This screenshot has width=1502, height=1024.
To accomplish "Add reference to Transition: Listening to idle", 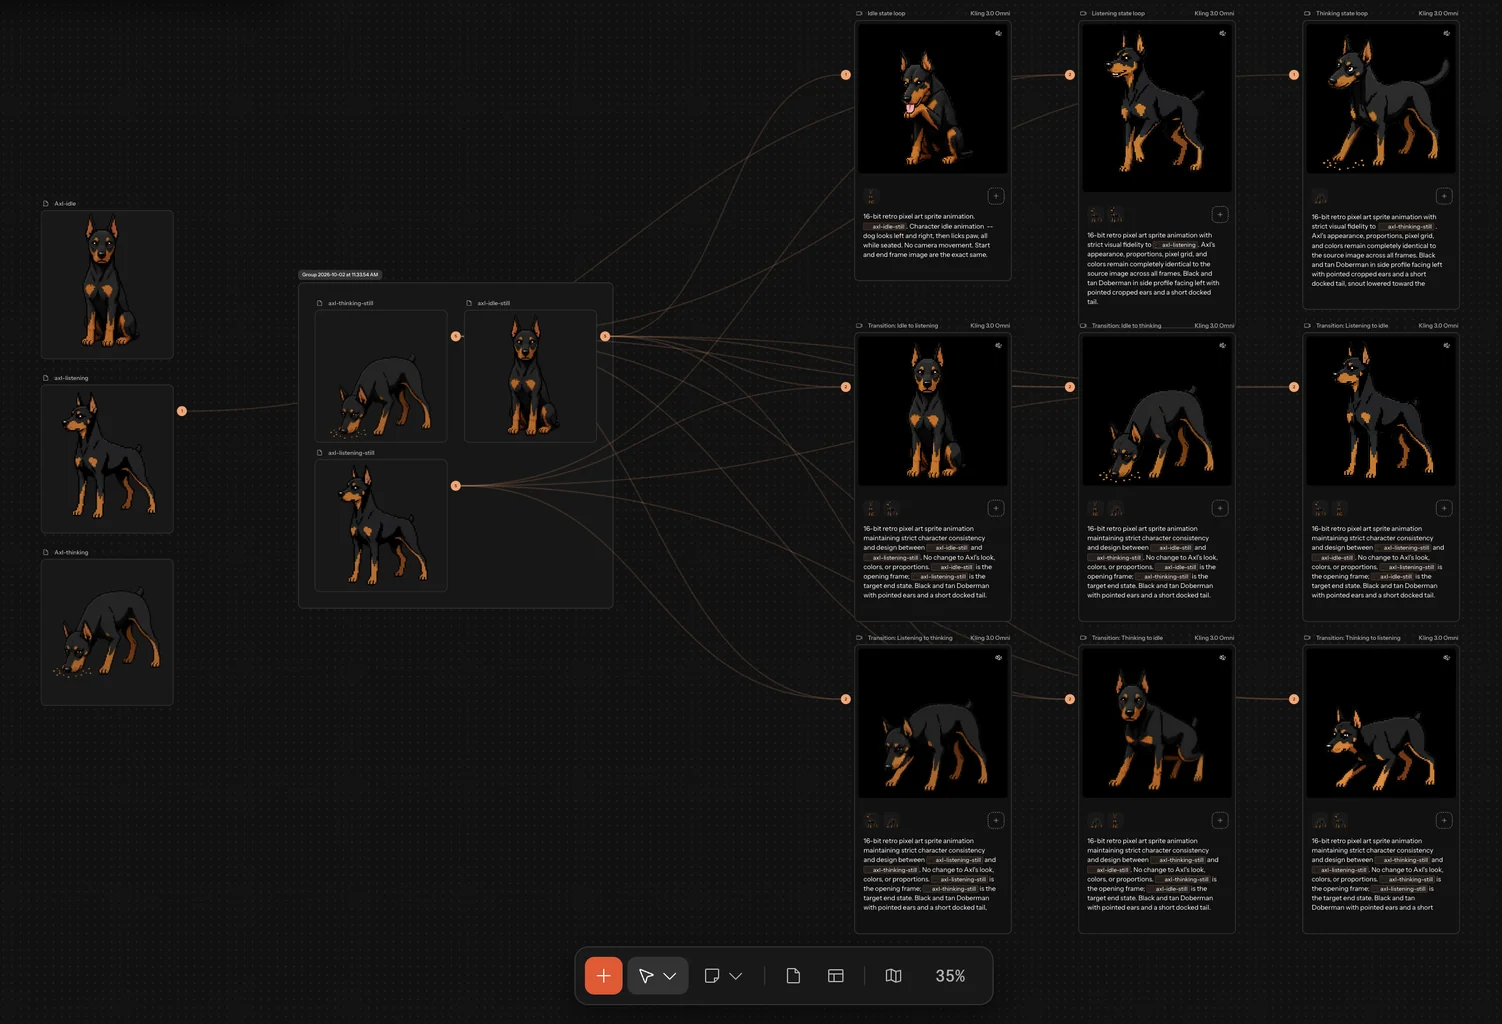I will [1444, 508].
